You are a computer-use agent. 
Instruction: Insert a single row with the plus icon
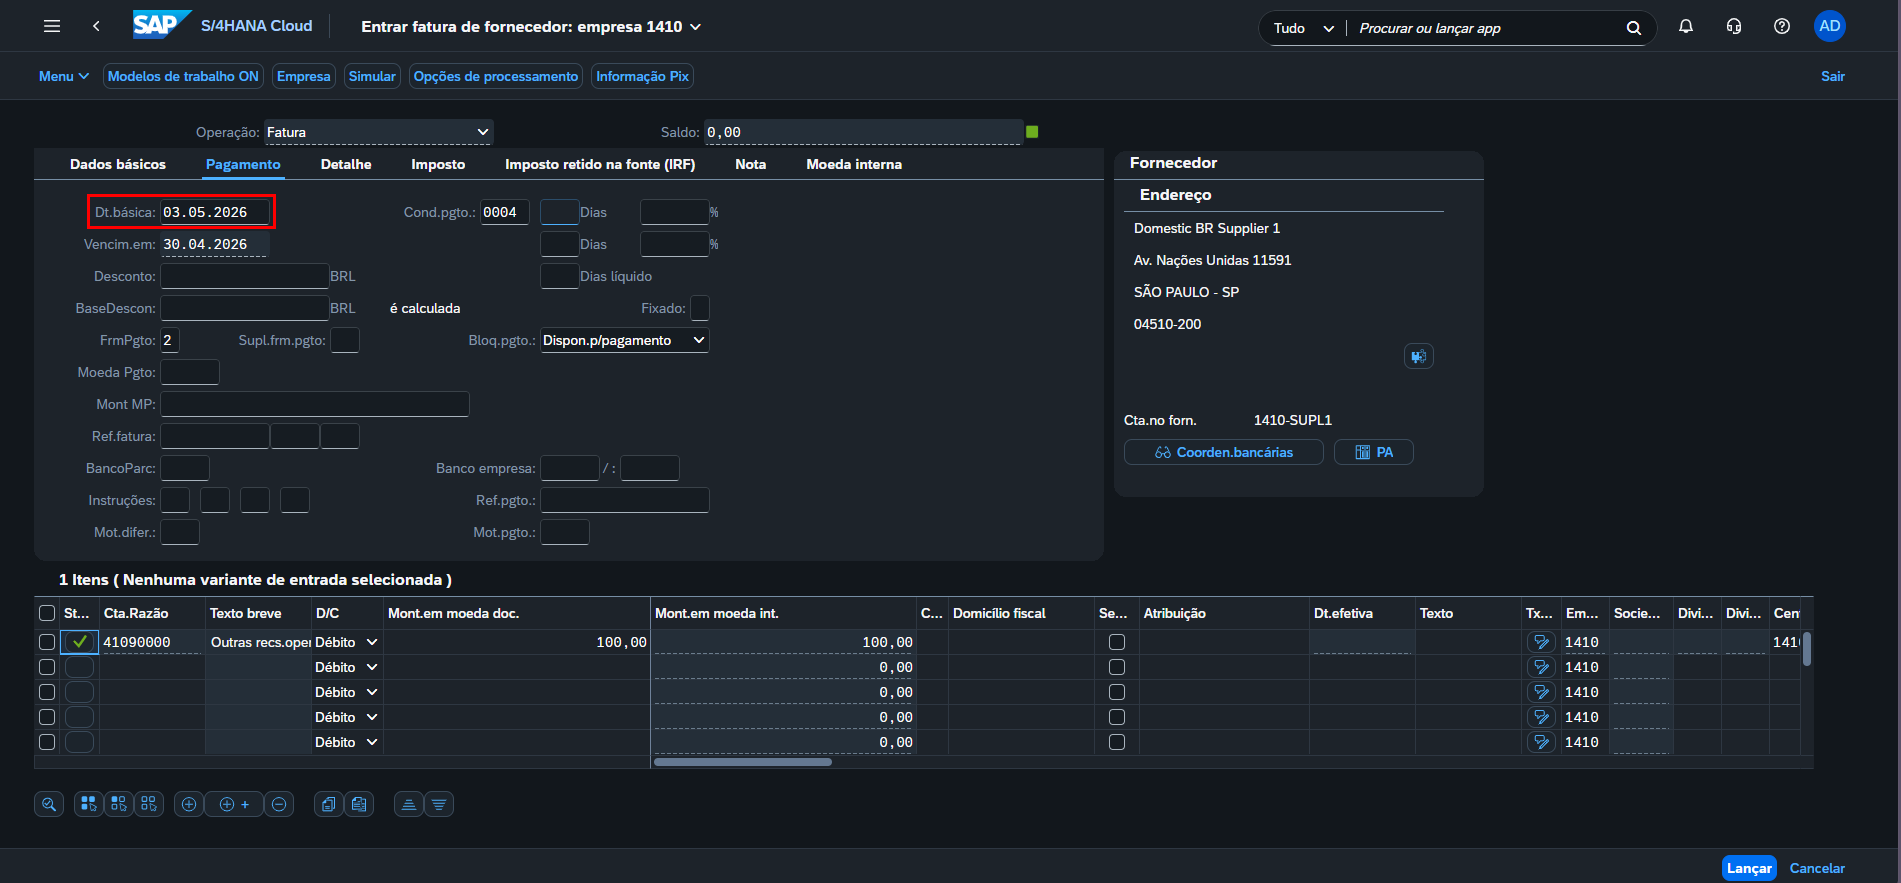[189, 804]
